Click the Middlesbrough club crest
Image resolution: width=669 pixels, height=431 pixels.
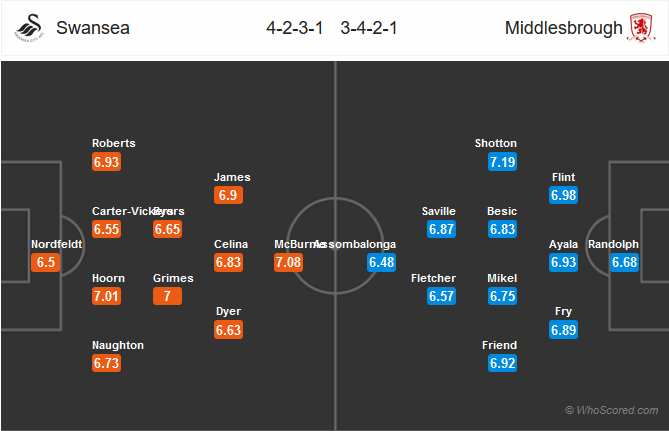641,27
